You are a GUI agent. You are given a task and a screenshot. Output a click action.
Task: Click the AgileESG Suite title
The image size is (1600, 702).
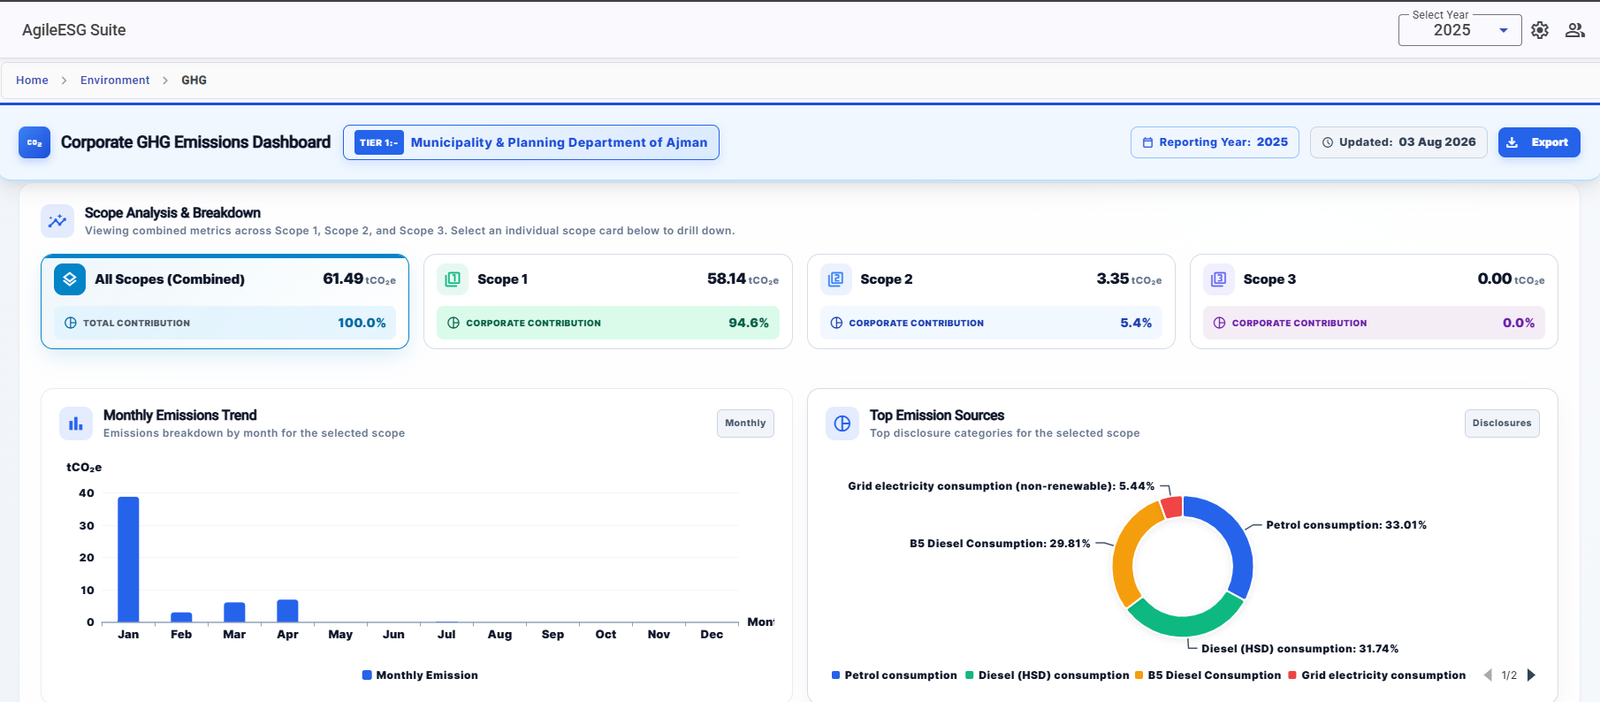coord(74,30)
